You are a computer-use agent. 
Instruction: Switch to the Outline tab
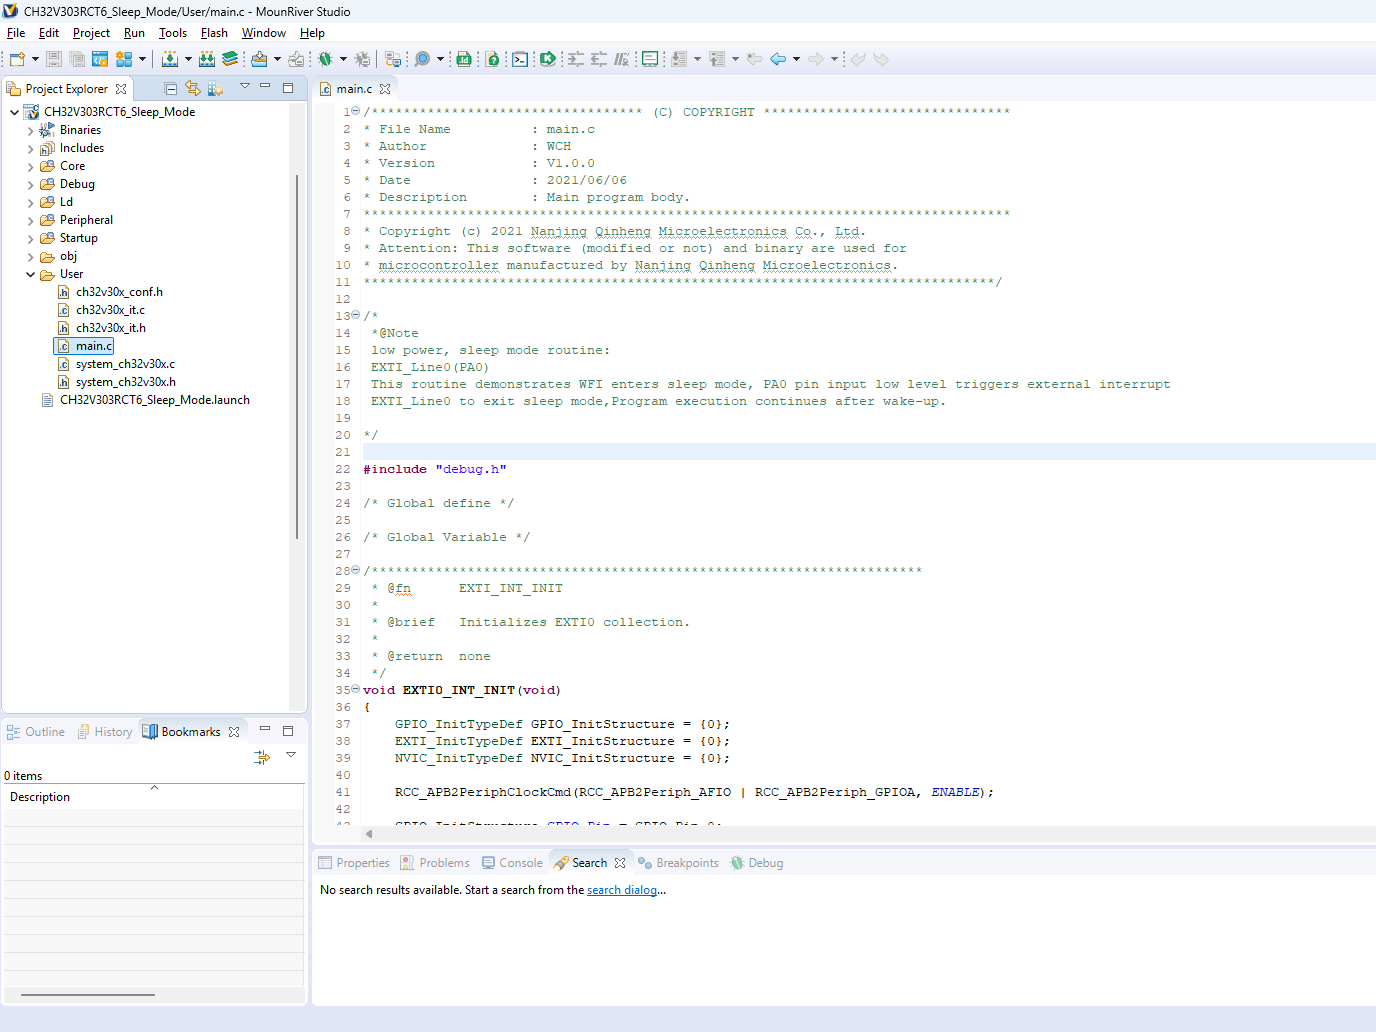(x=36, y=732)
